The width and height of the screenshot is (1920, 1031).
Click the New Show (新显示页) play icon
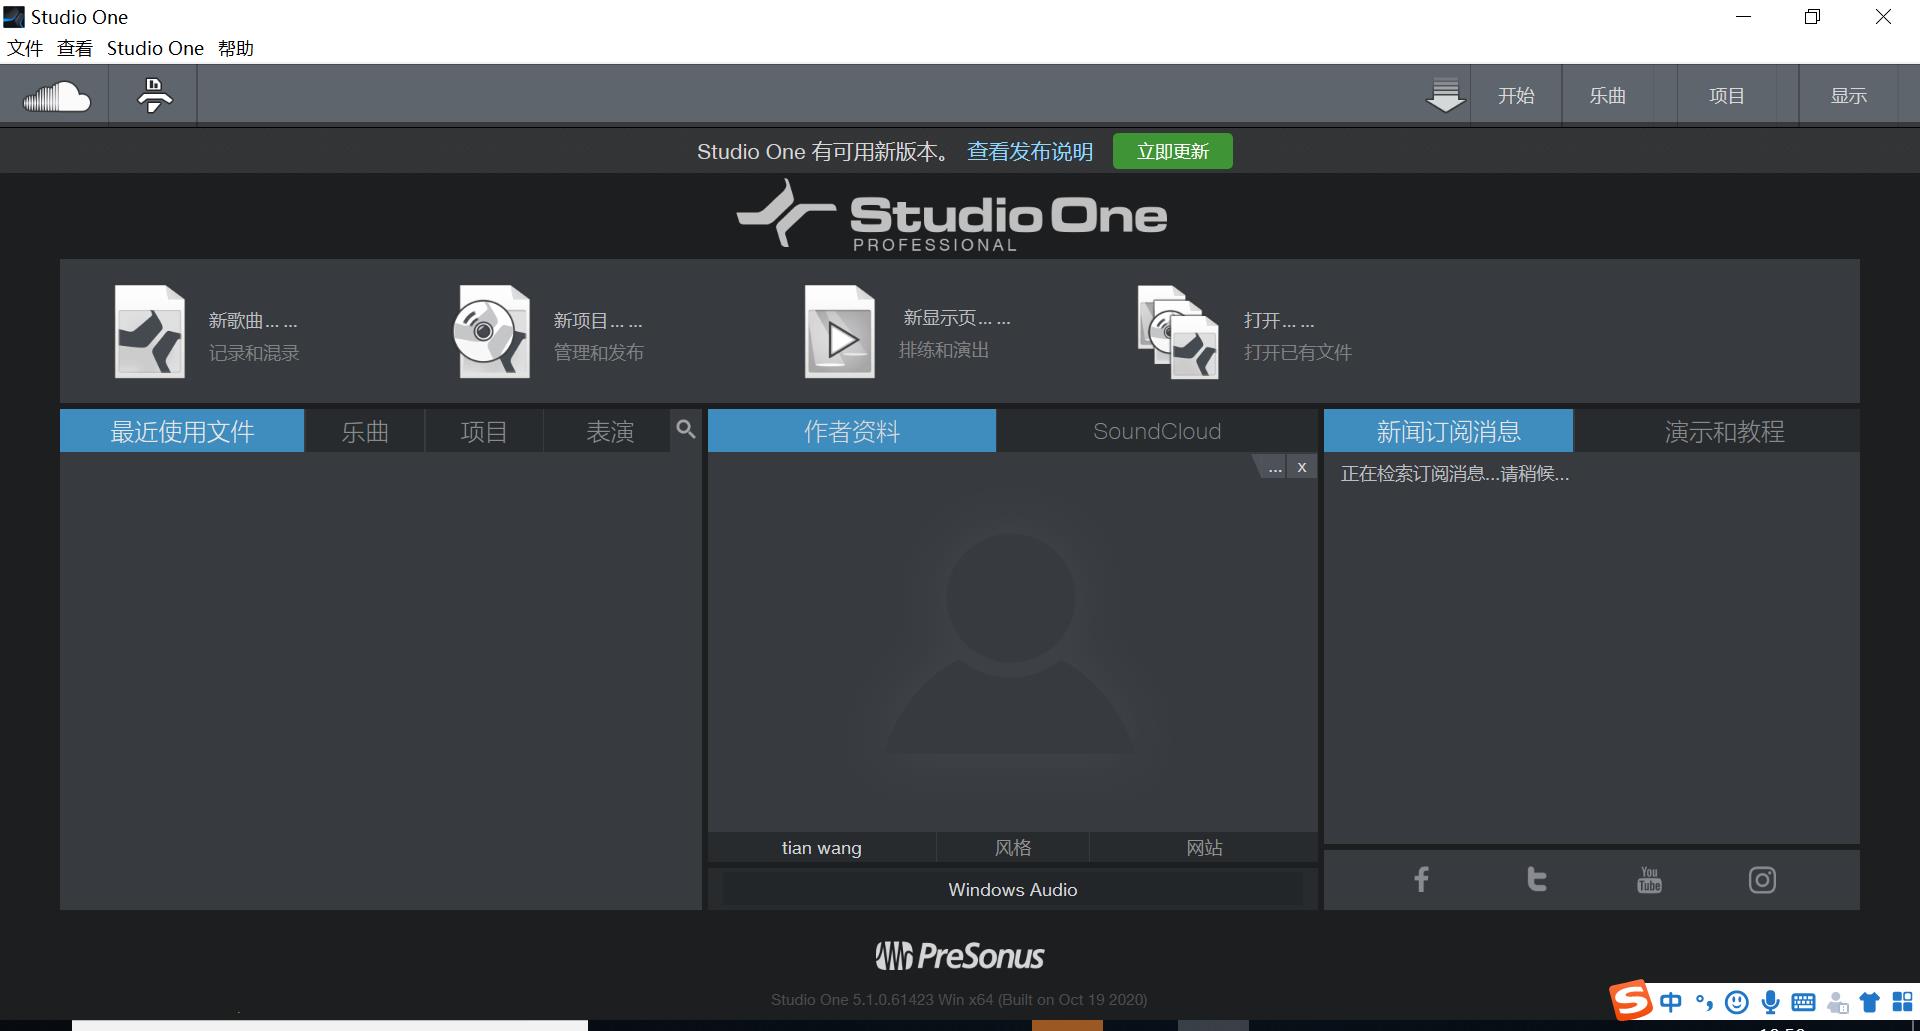coord(840,332)
